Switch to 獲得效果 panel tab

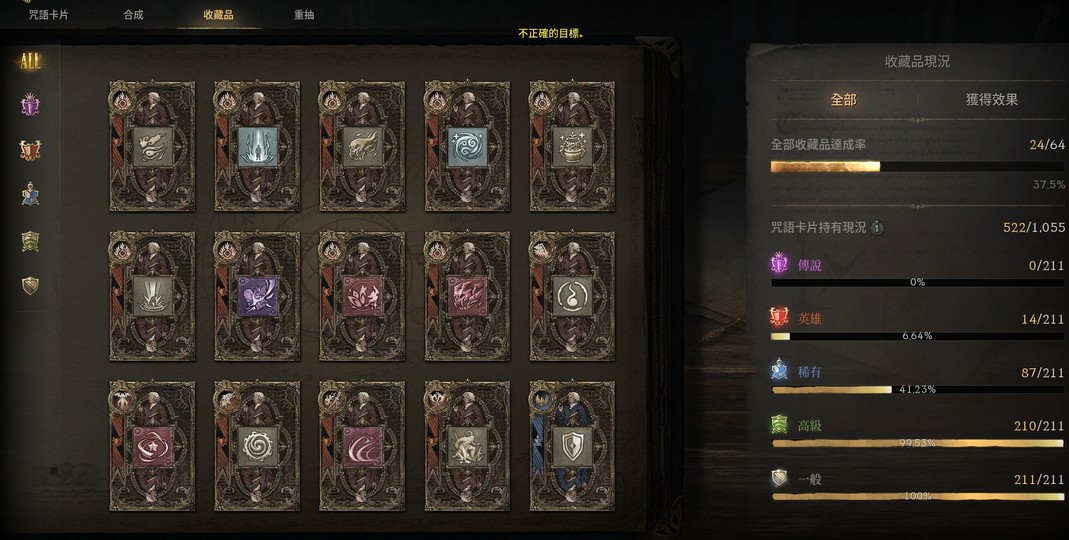click(x=991, y=100)
